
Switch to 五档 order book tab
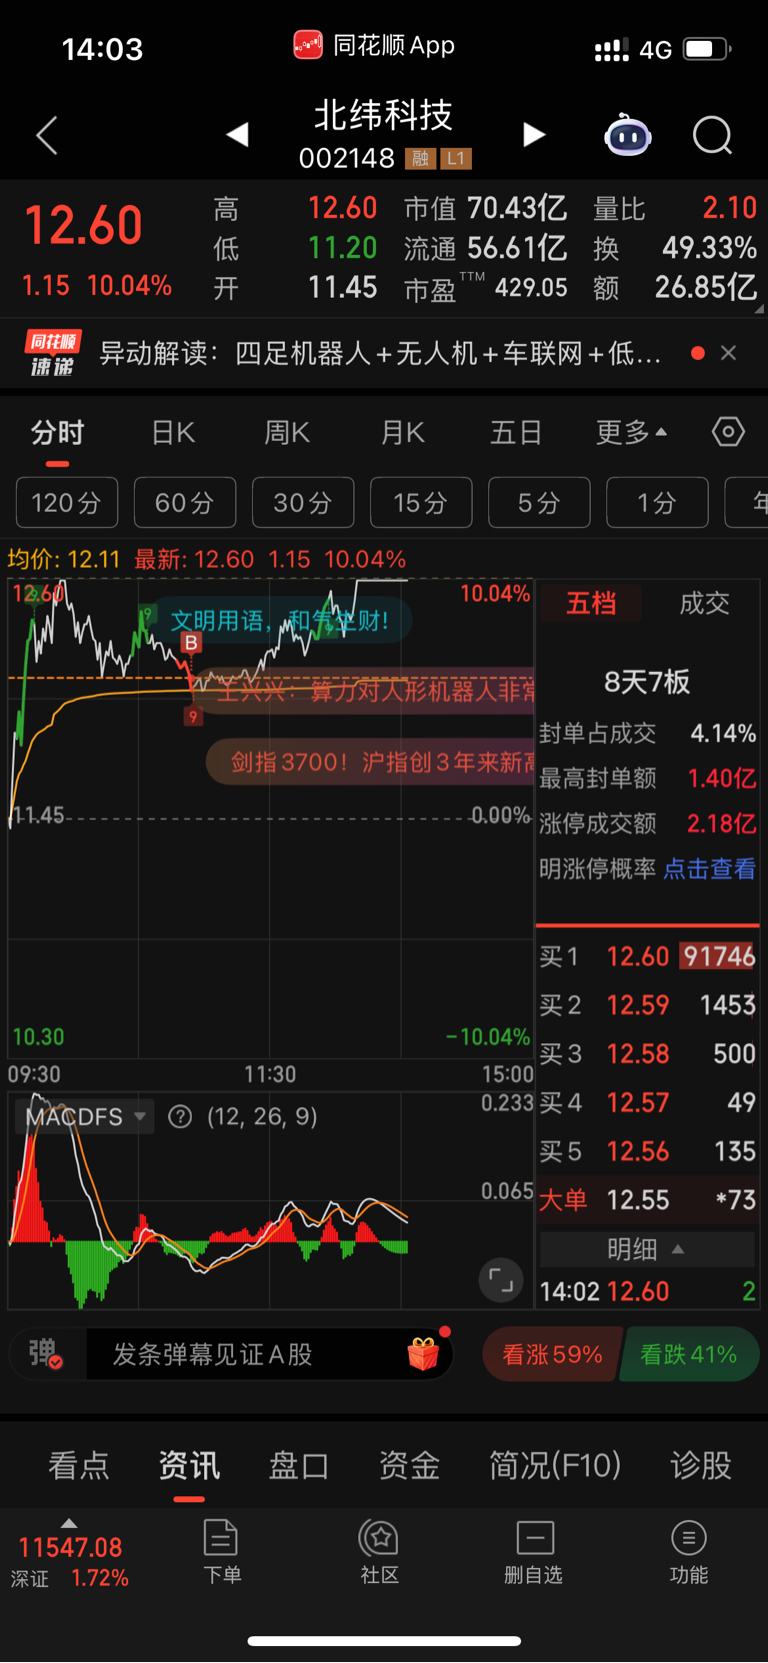(x=591, y=603)
